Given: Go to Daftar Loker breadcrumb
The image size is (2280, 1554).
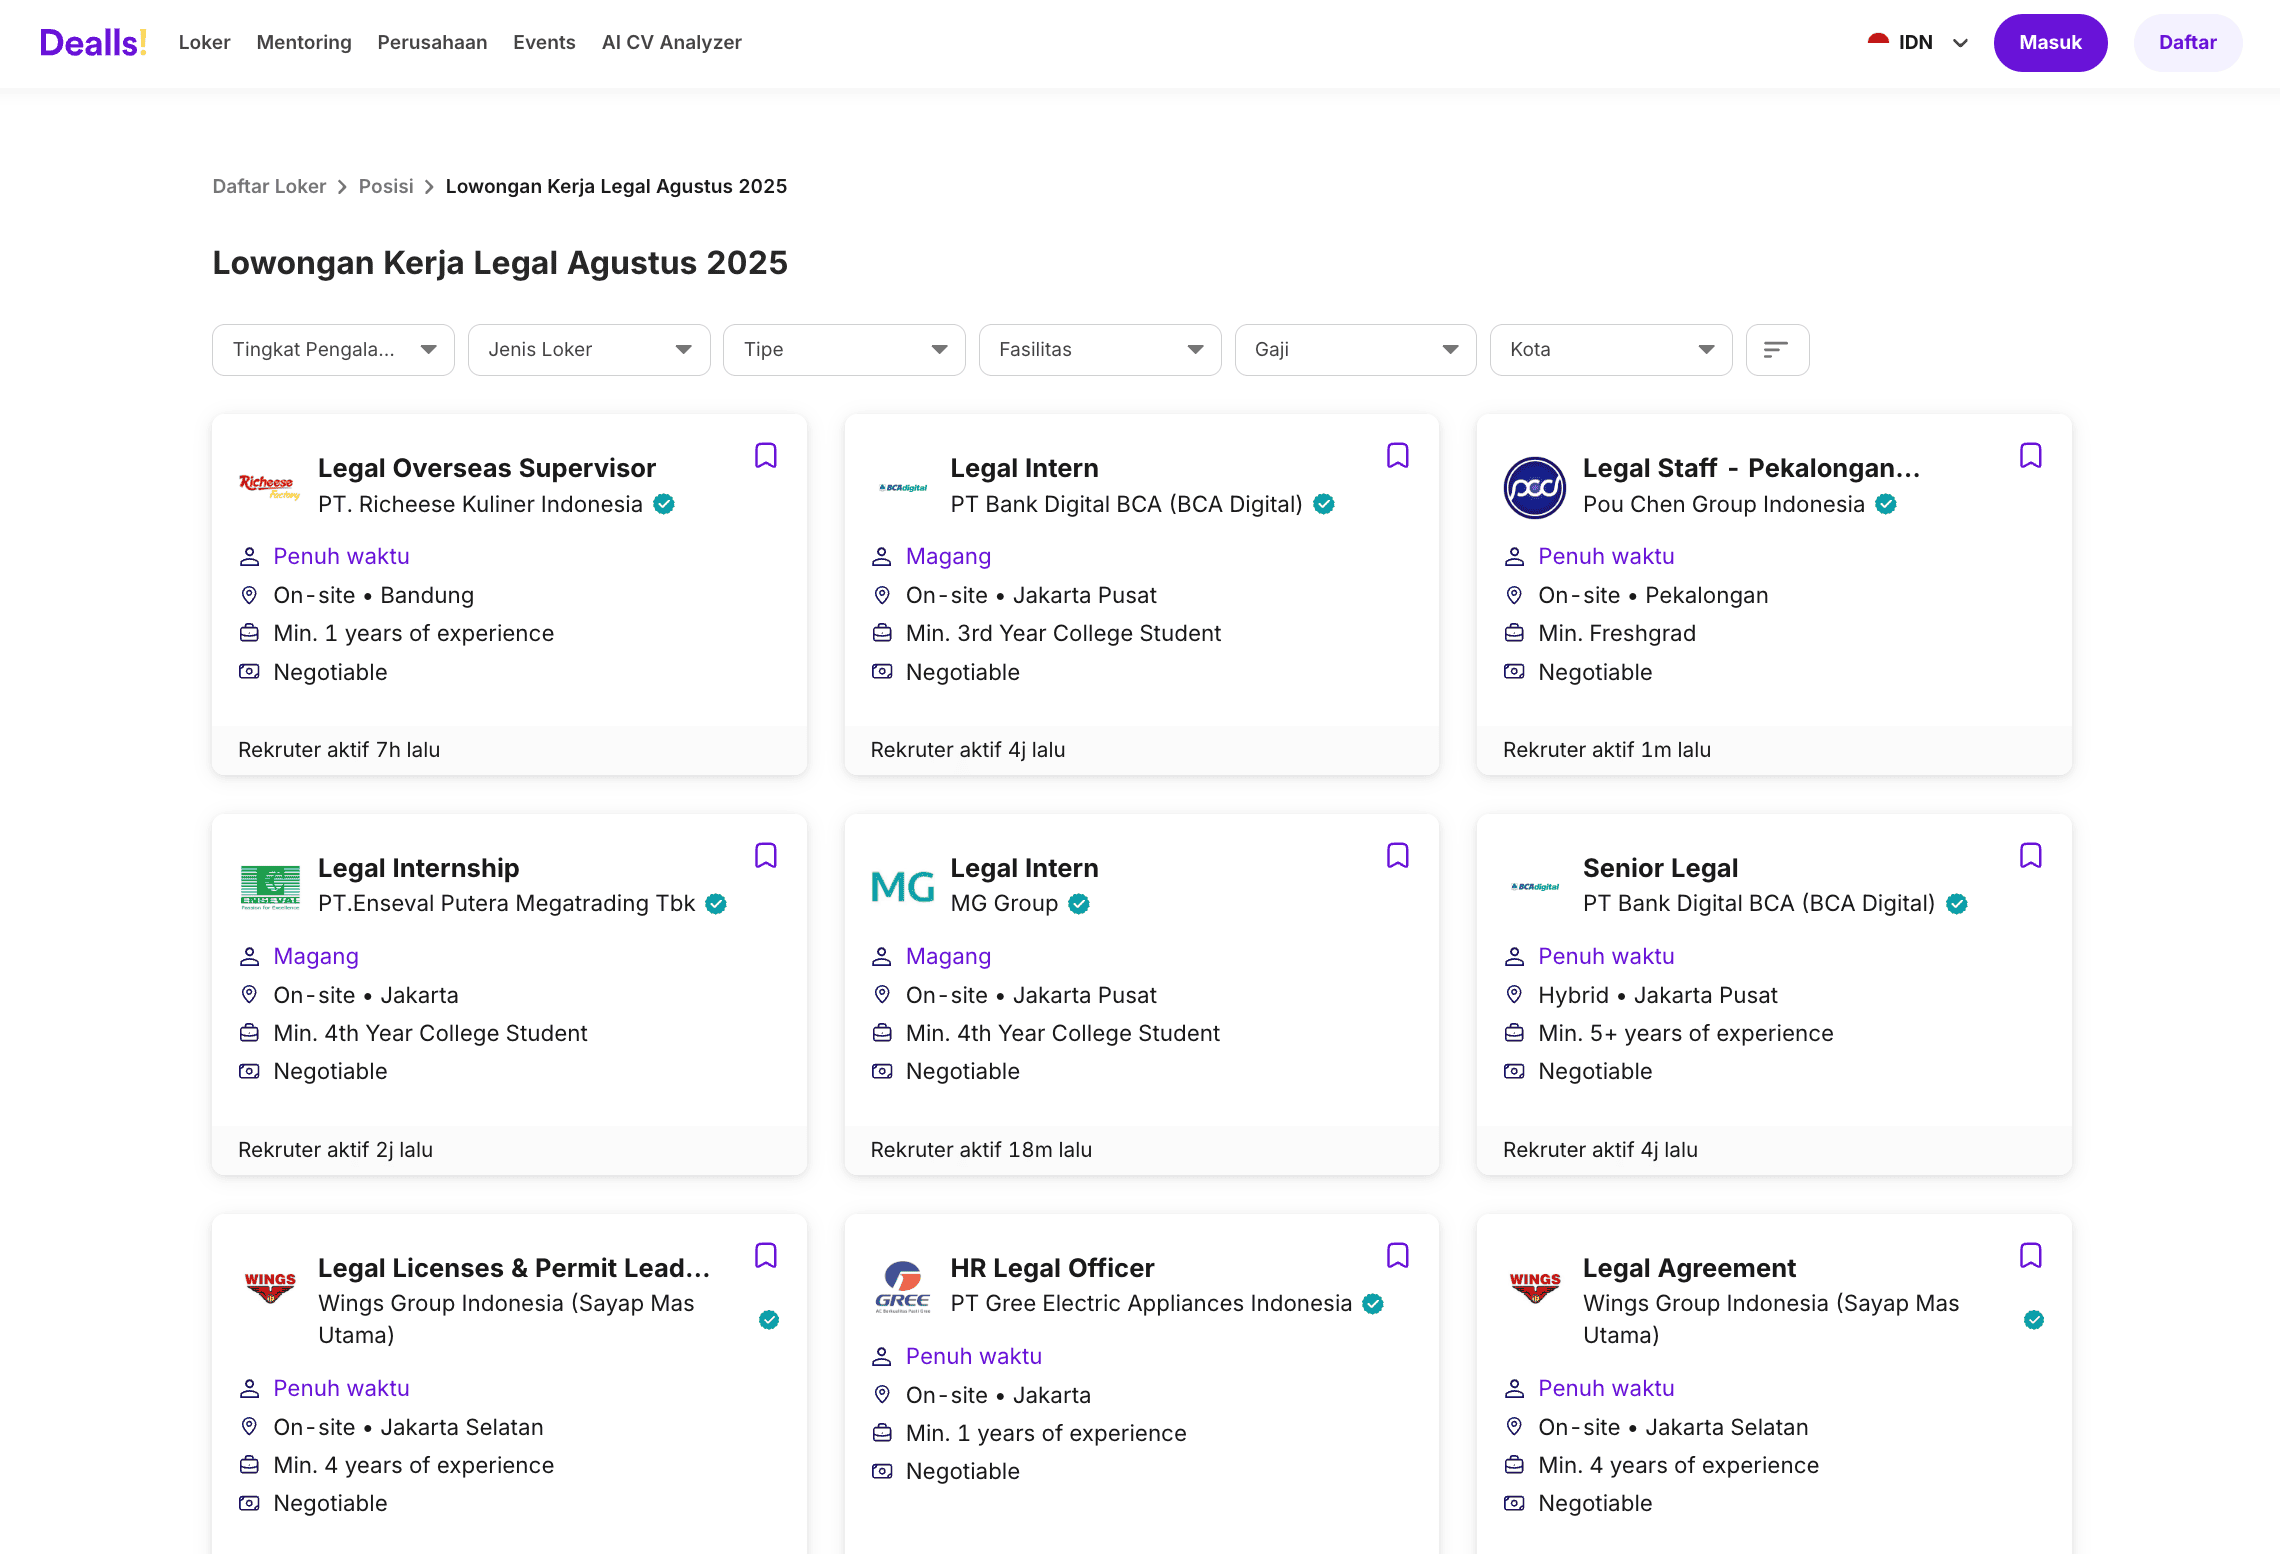Looking at the screenshot, I should pos(269,186).
